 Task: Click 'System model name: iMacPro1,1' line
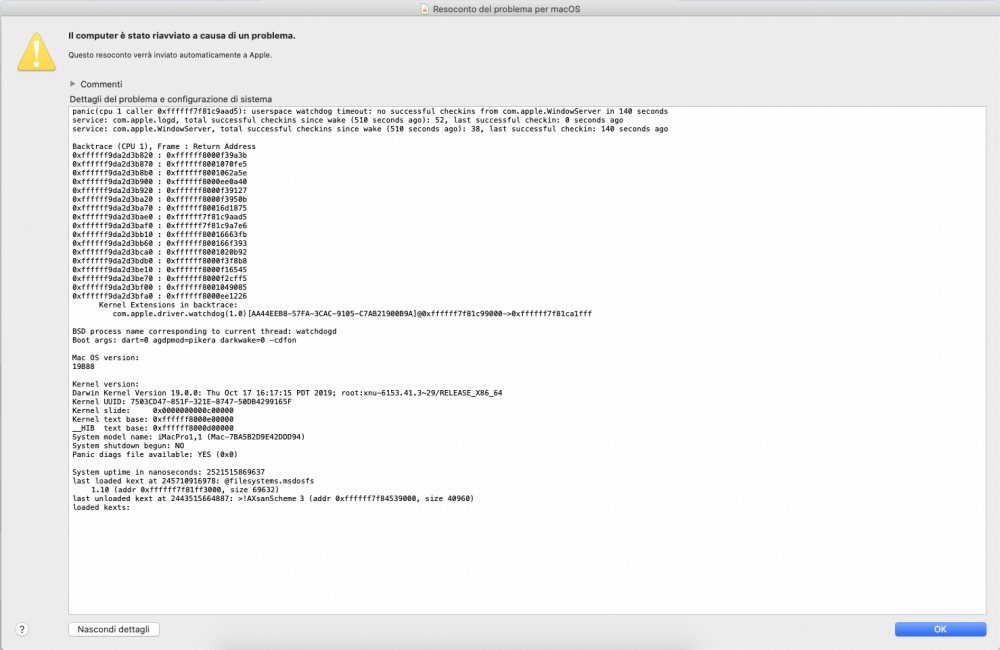(x=188, y=437)
